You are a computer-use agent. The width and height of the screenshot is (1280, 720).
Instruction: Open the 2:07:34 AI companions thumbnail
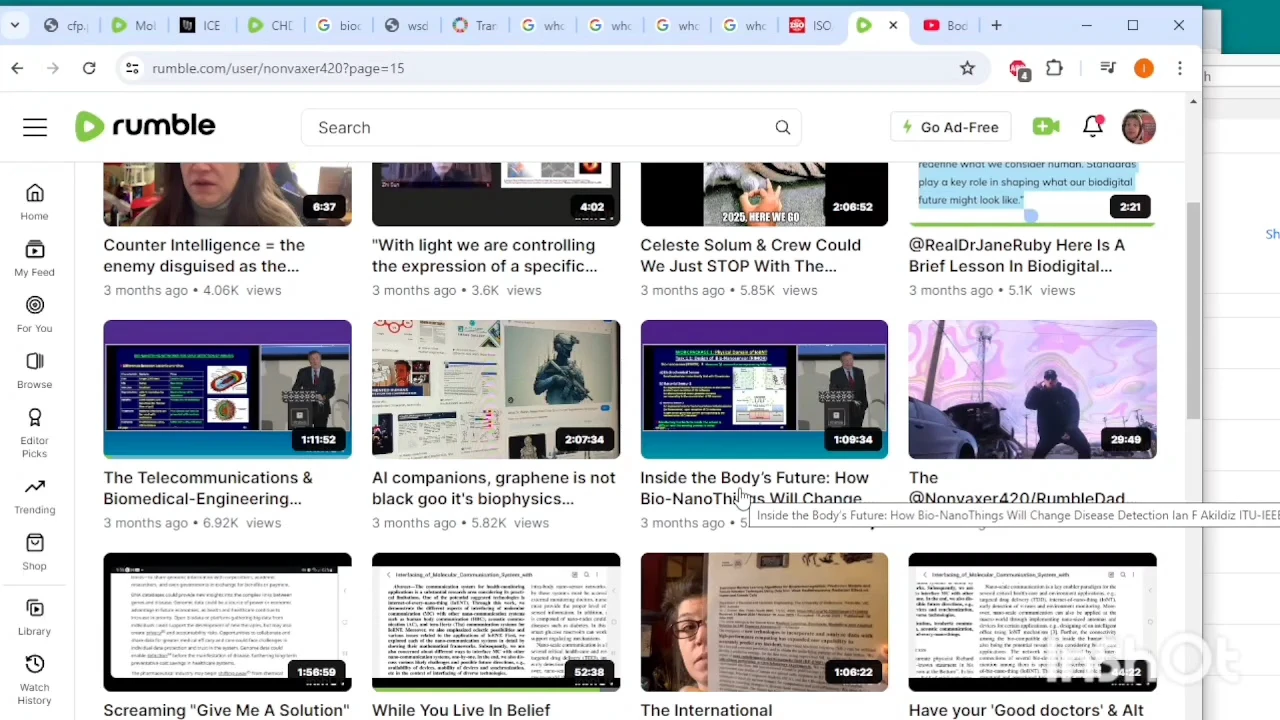coord(496,389)
